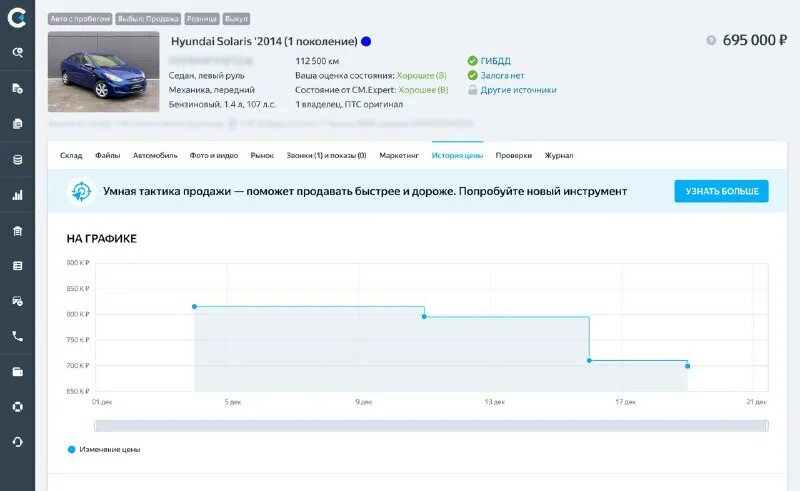Click the grey question icon beside the price
Image resolution: width=800 pixels, height=491 pixels.
click(711, 40)
